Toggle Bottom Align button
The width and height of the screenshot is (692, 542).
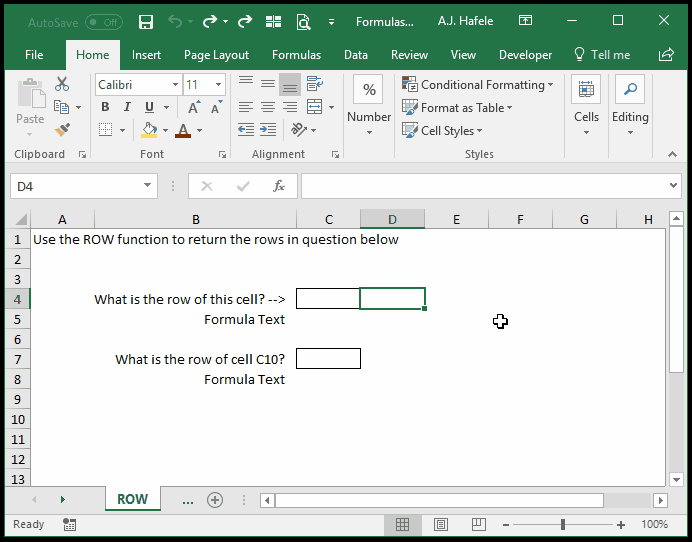click(290, 84)
